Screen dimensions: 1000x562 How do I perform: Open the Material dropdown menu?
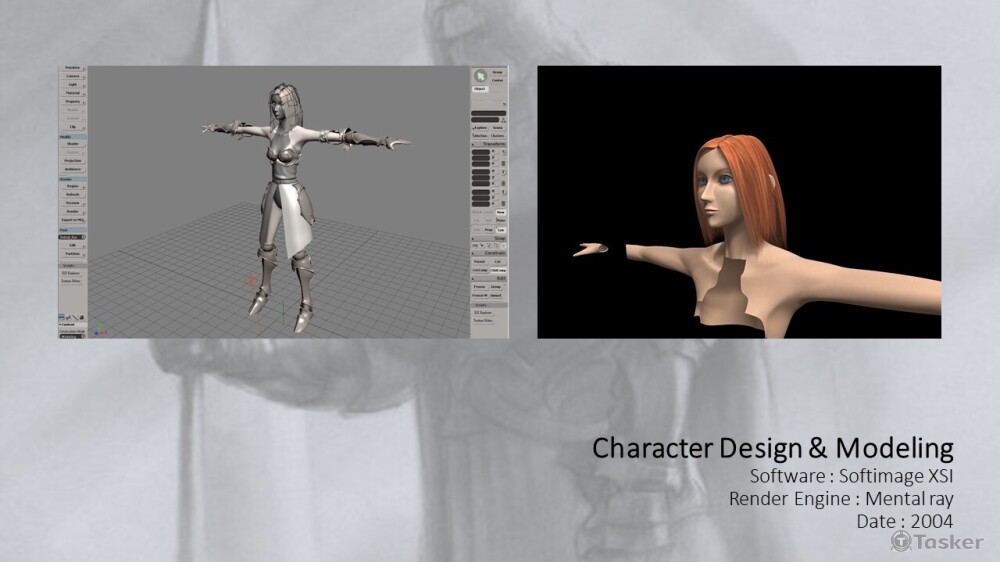tap(72, 93)
